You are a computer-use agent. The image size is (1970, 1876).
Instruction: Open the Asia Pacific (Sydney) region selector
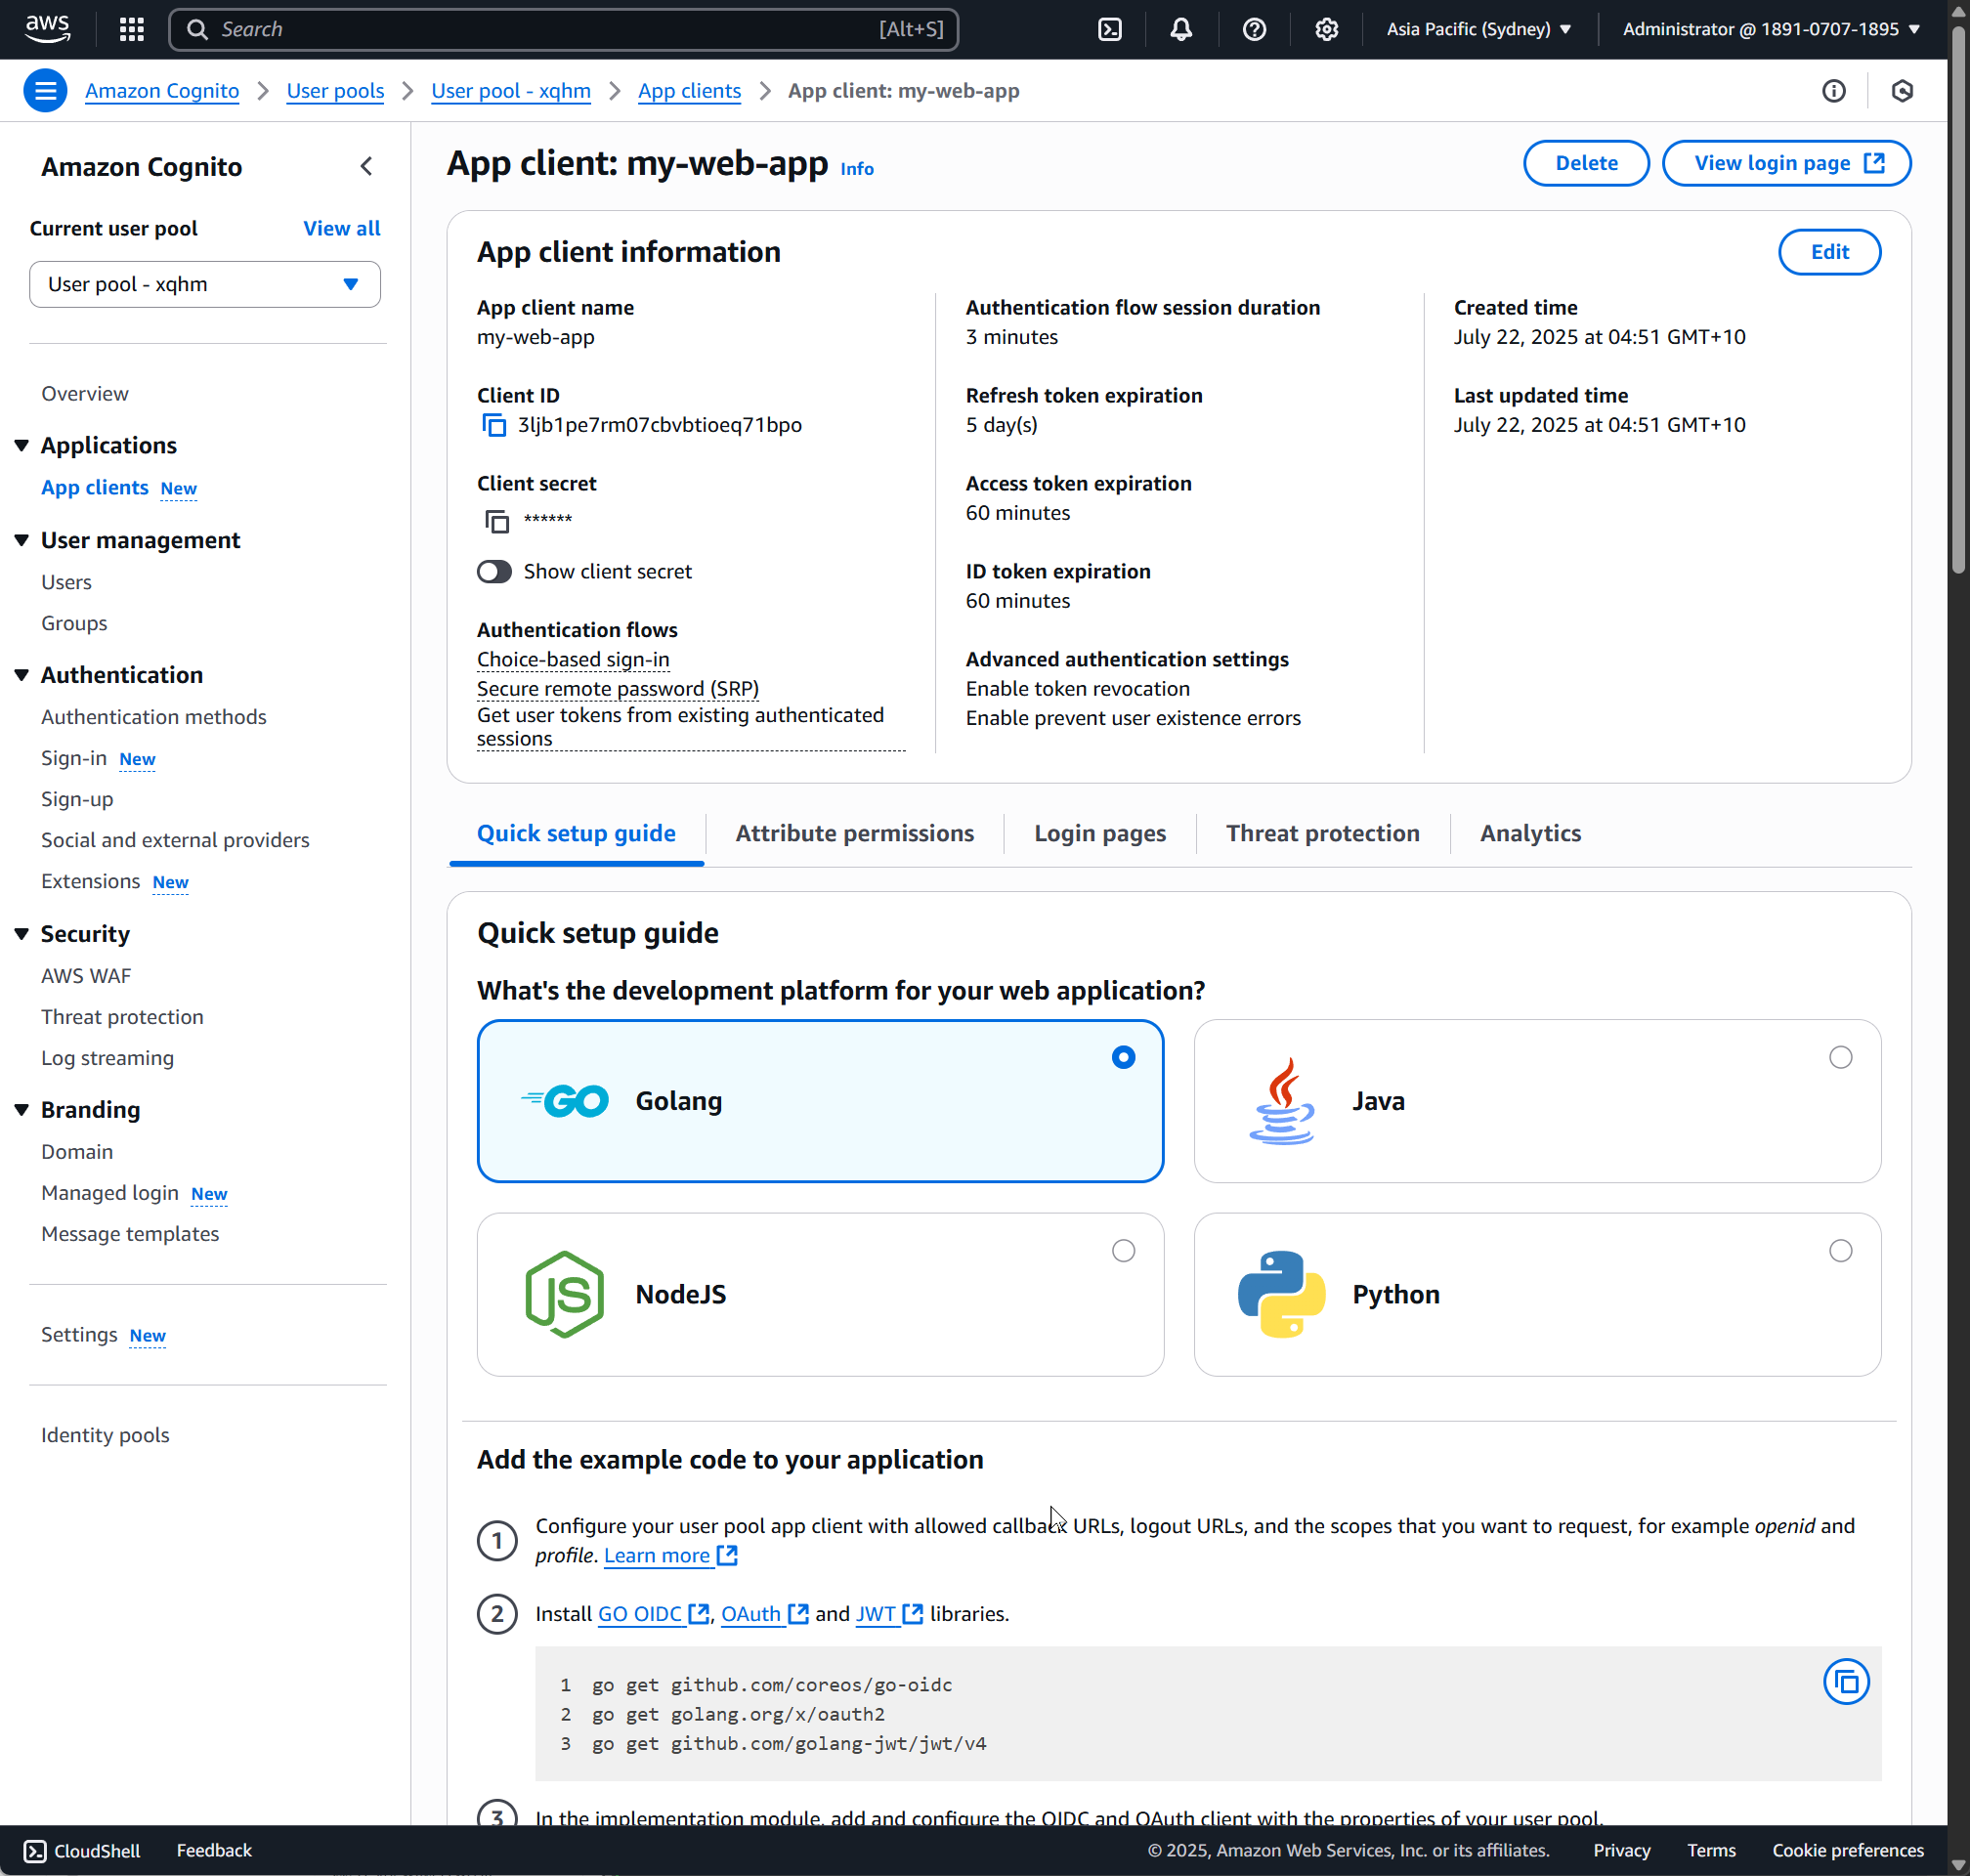(x=1478, y=29)
